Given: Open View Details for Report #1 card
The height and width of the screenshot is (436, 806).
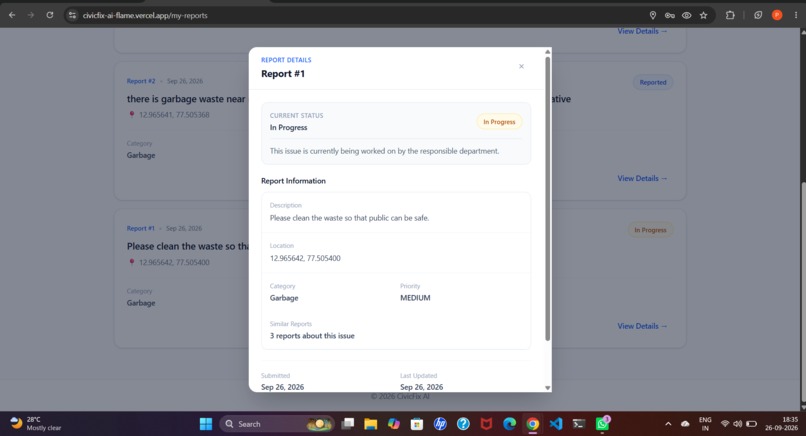Looking at the screenshot, I should click(x=642, y=326).
